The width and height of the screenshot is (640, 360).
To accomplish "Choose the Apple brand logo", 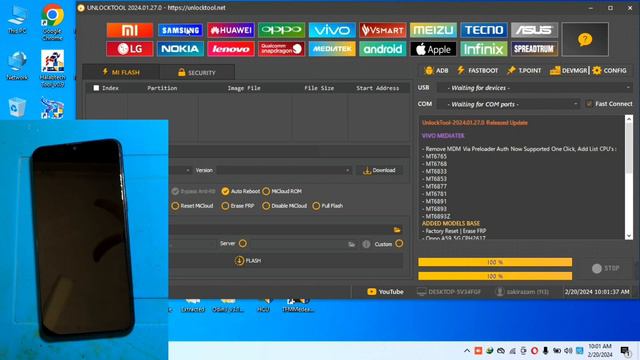I will tap(433, 49).
